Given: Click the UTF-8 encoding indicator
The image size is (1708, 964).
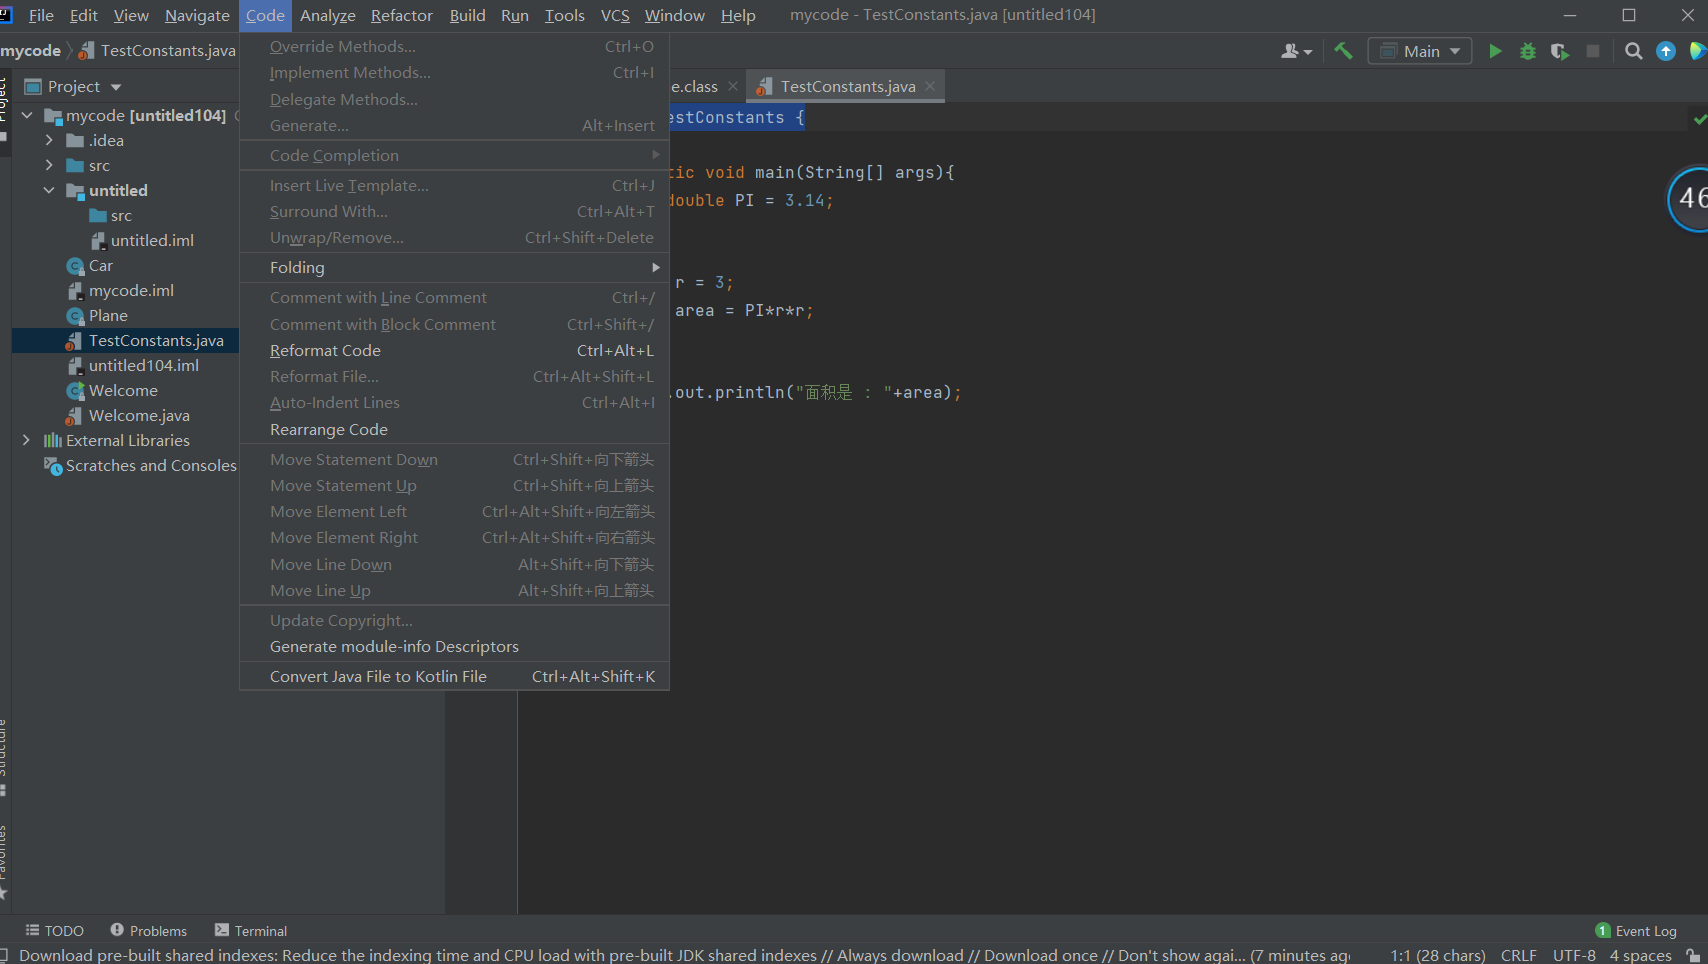Looking at the screenshot, I should [1574, 955].
